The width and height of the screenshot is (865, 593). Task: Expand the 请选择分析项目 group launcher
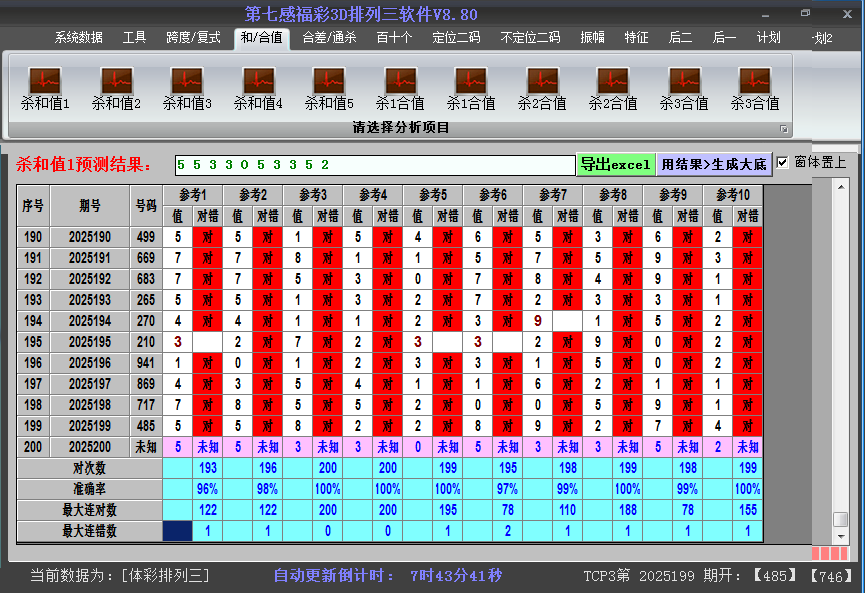(783, 129)
